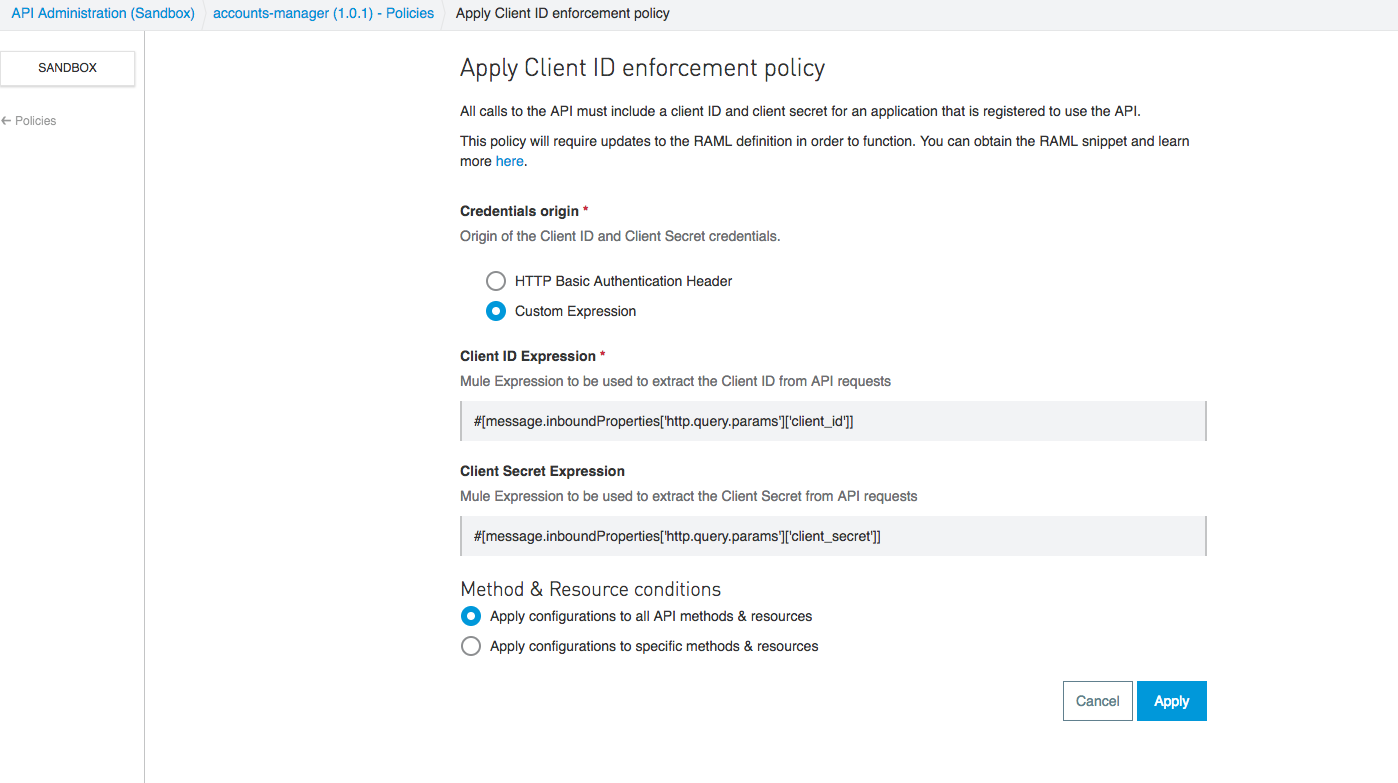Cancel the policy configuration
This screenshot has height=783, width=1398.
coord(1097,700)
